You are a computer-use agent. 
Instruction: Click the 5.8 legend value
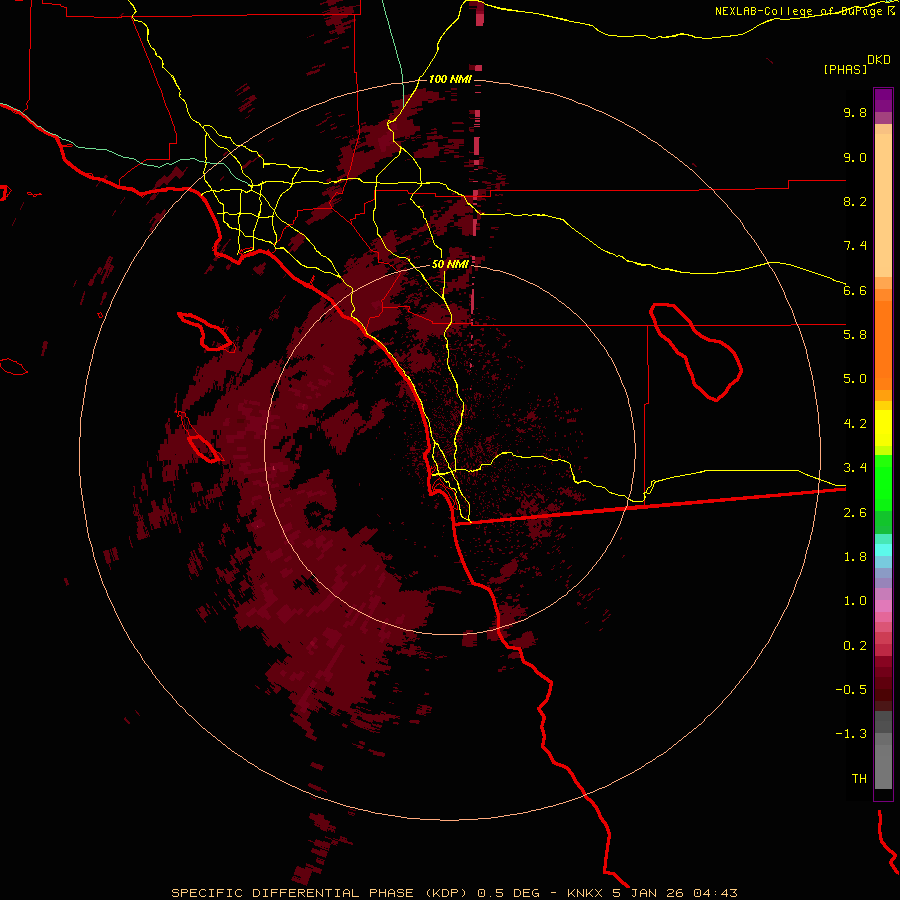pyautogui.click(x=855, y=335)
